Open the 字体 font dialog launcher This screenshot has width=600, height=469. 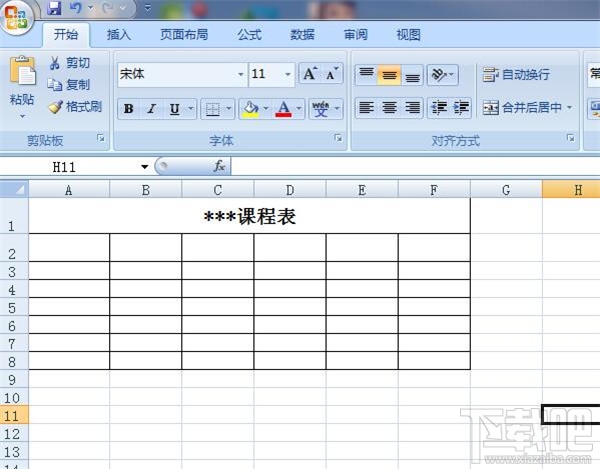338,138
